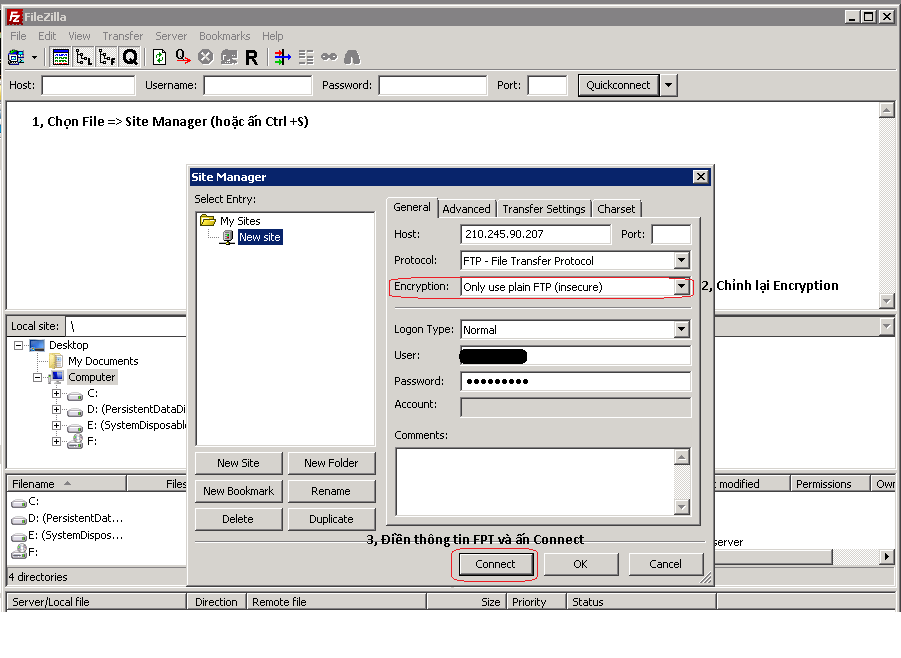Viewport: 901px width, 658px height.
Task: Click inside the Port input field
Action: click(671, 234)
